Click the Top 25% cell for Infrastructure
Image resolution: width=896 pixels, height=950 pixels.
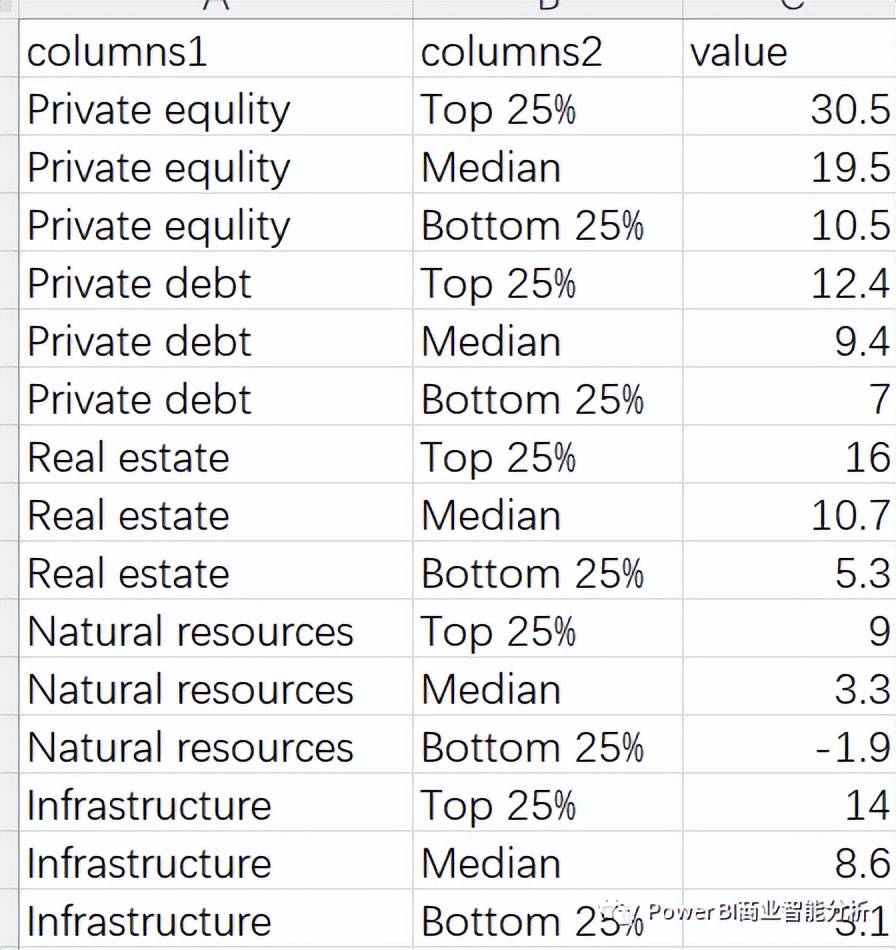(548, 803)
